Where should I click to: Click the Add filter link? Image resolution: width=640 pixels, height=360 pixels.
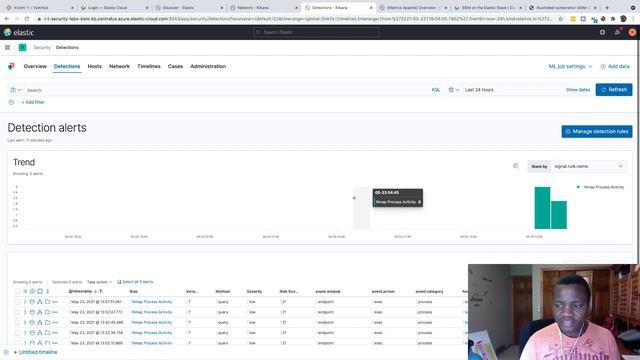[33, 102]
